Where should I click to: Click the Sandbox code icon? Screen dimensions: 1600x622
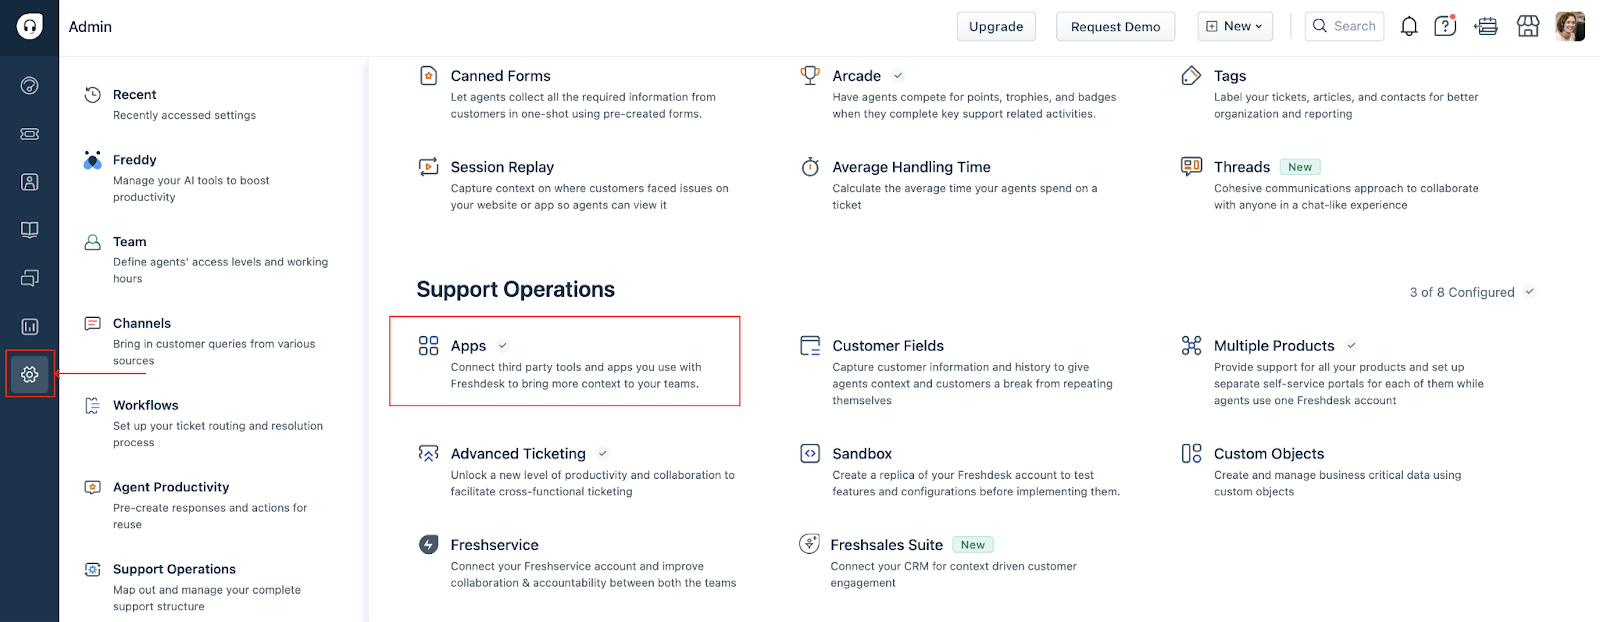(810, 454)
